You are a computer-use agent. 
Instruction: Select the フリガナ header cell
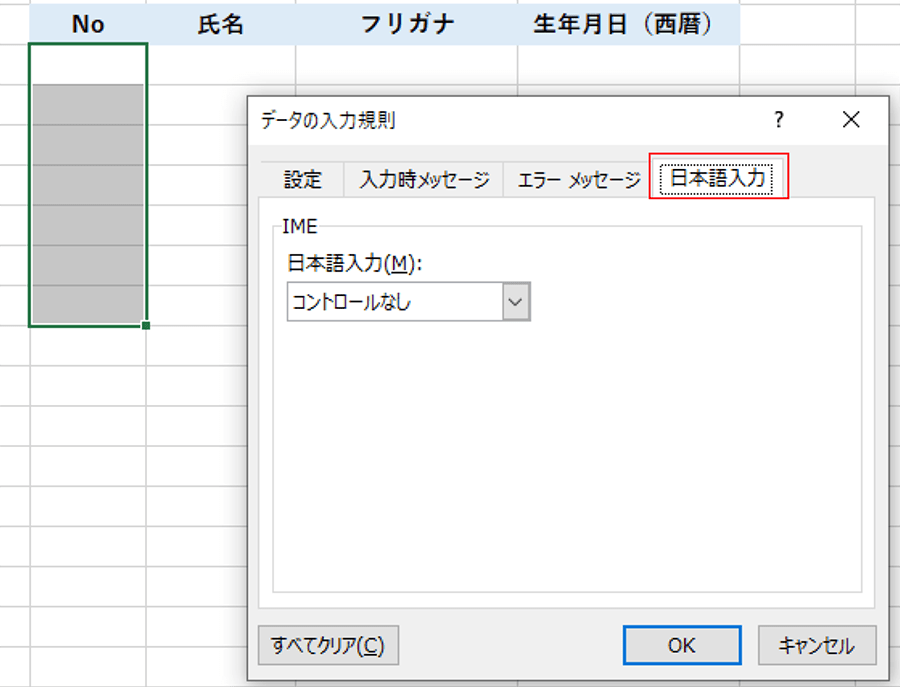[x=407, y=24]
